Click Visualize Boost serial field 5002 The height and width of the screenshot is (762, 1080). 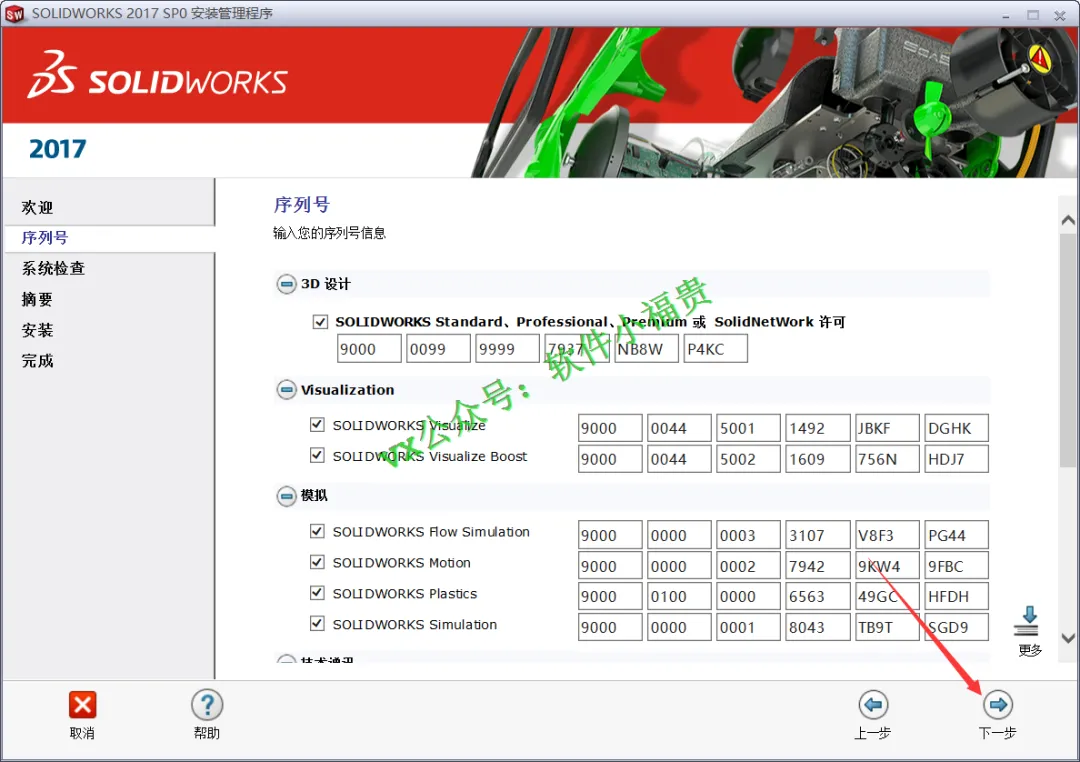(748, 459)
